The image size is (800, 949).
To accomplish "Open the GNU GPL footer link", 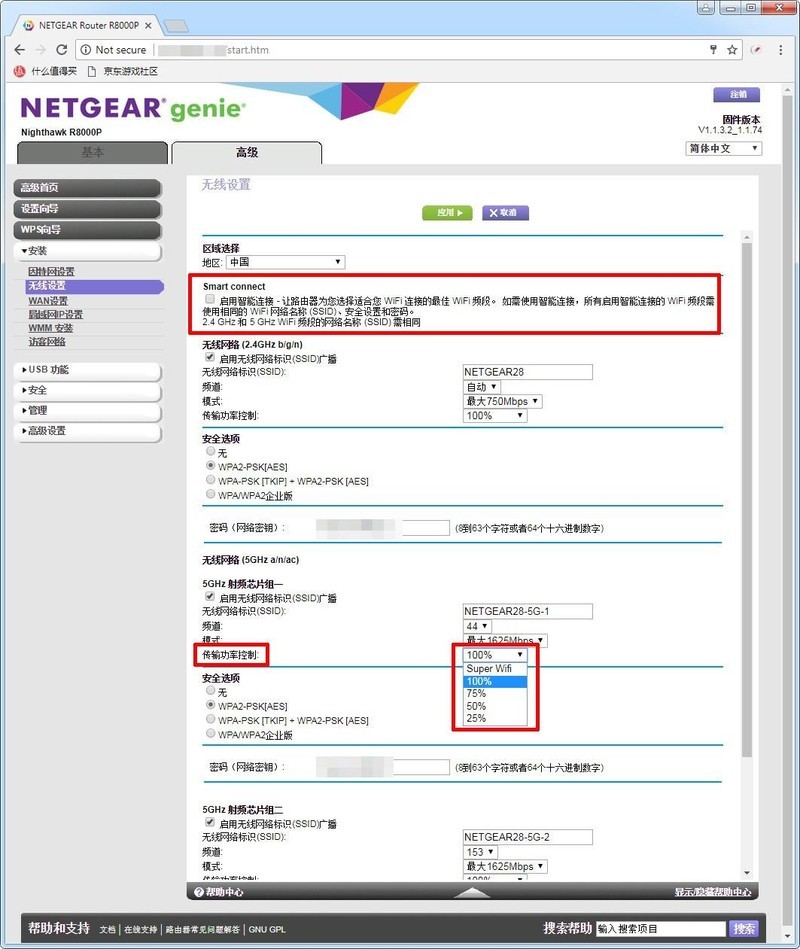I will (x=267, y=930).
